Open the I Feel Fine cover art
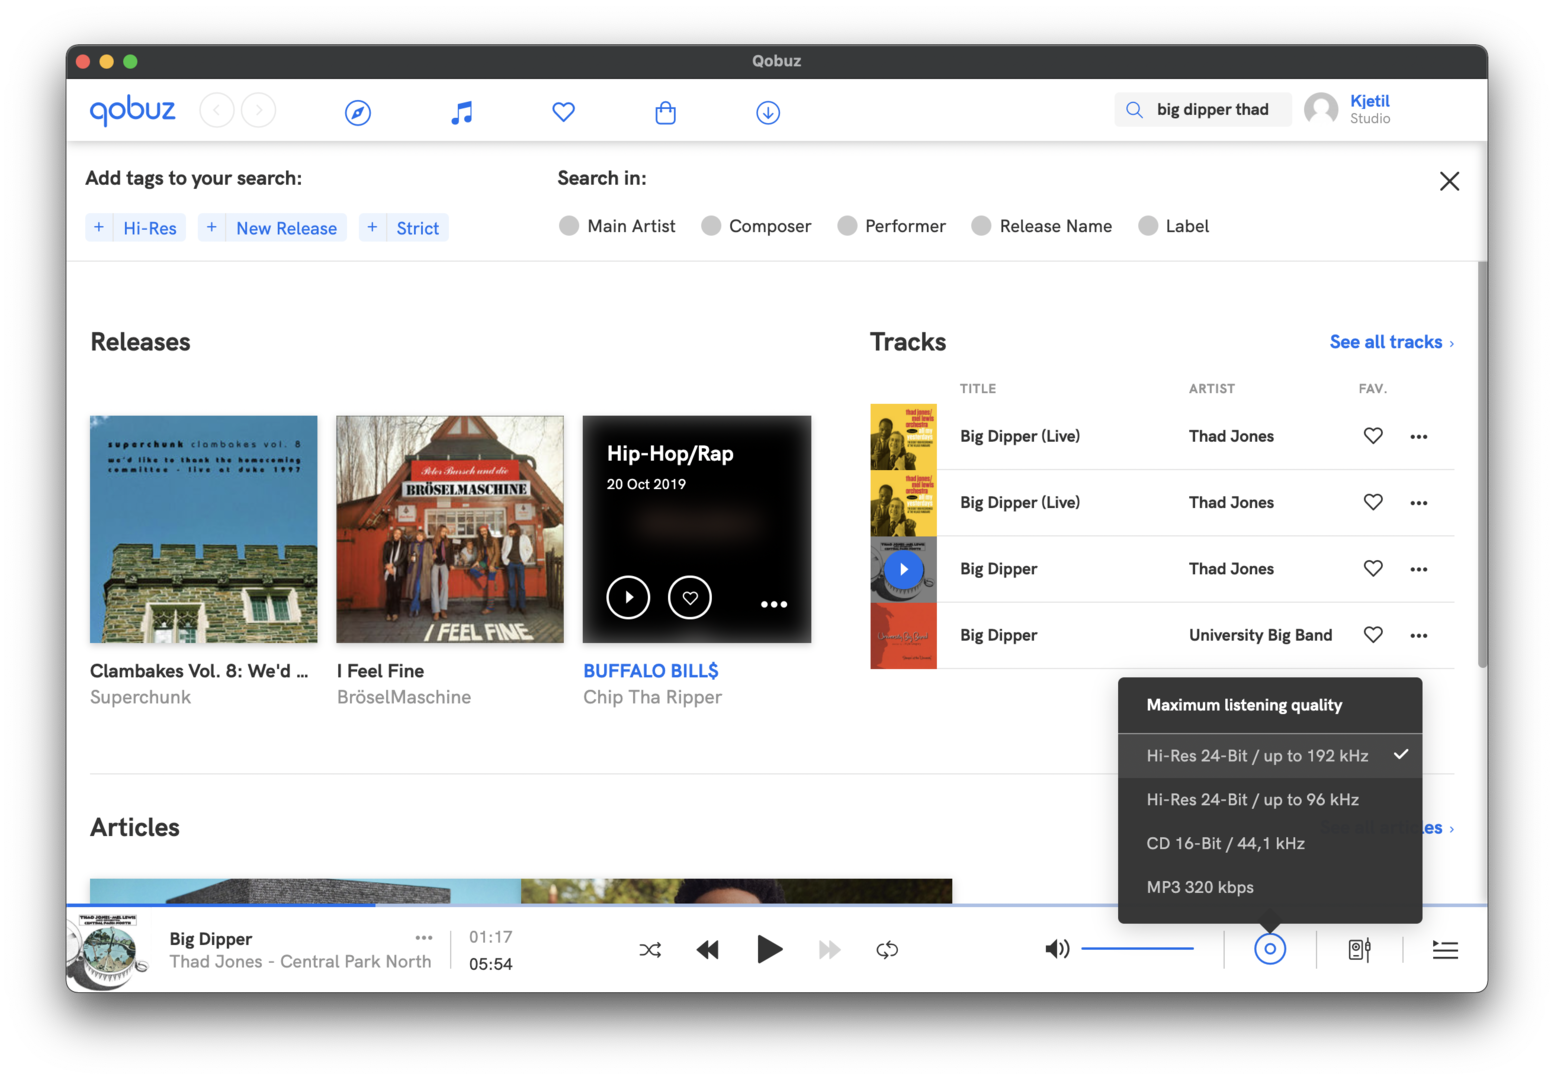1554x1080 pixels. tap(450, 529)
